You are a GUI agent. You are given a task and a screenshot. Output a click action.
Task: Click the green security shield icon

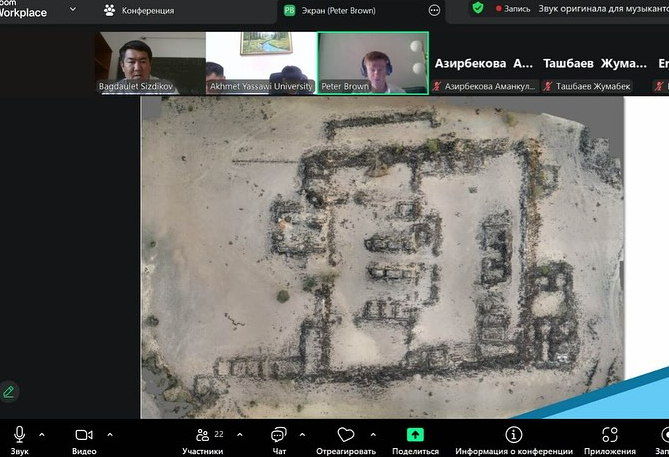pos(478,8)
